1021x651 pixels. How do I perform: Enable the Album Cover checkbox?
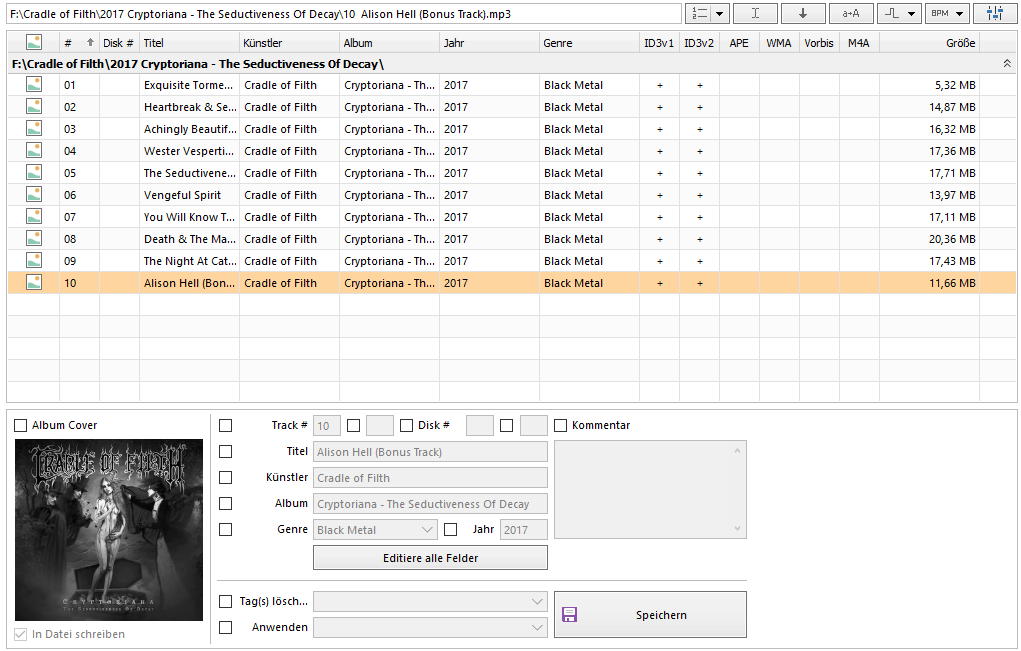click(21, 425)
